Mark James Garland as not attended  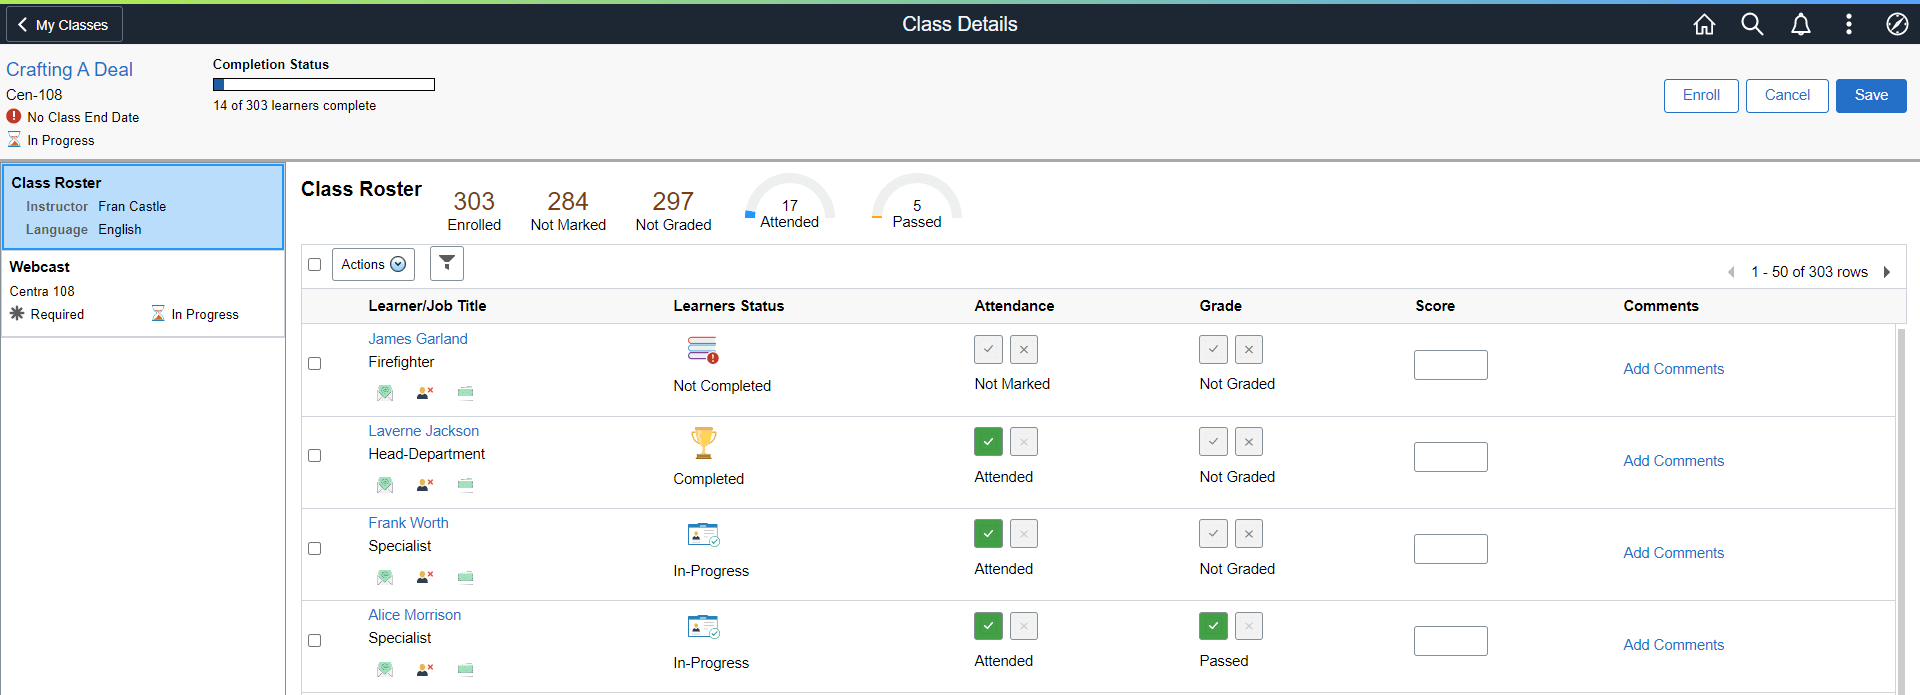1024,349
